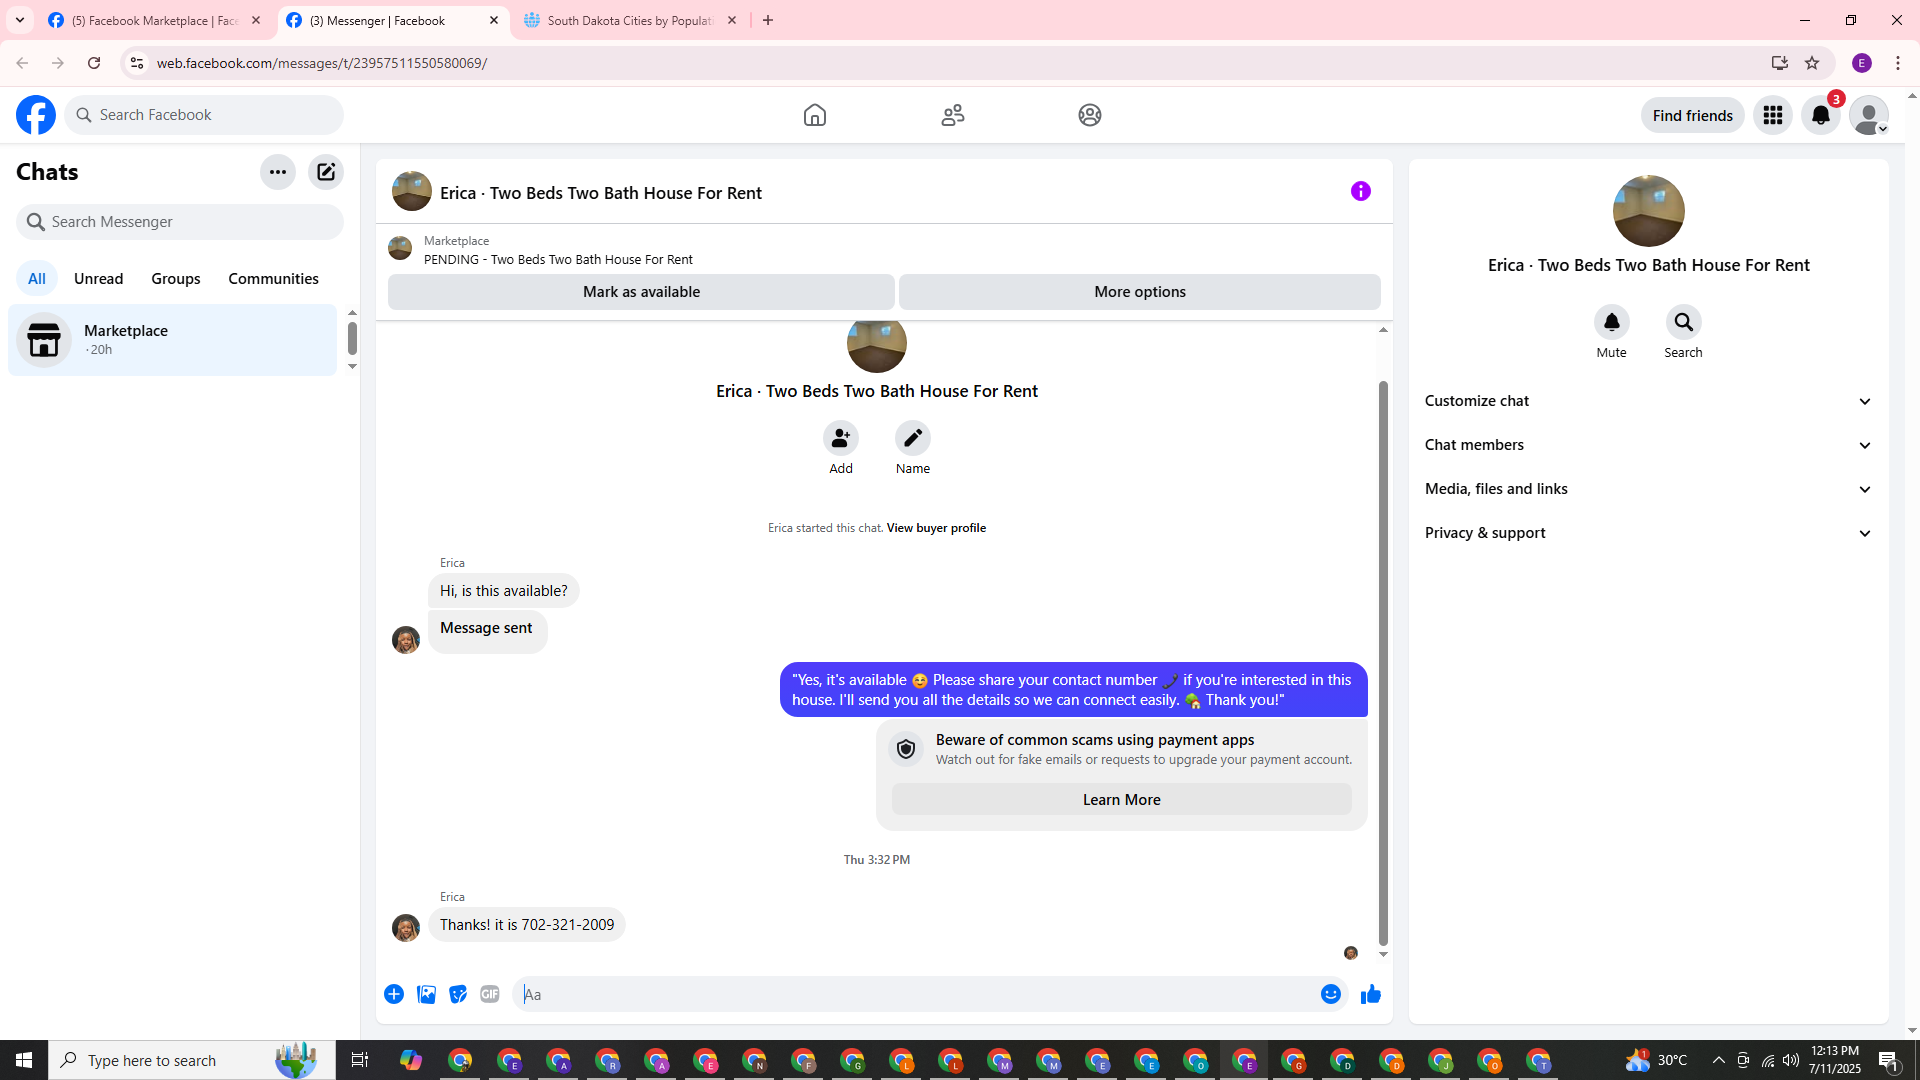This screenshot has height=1080, width=1920.
Task: Go to the Home feed icon
Action: [815, 115]
